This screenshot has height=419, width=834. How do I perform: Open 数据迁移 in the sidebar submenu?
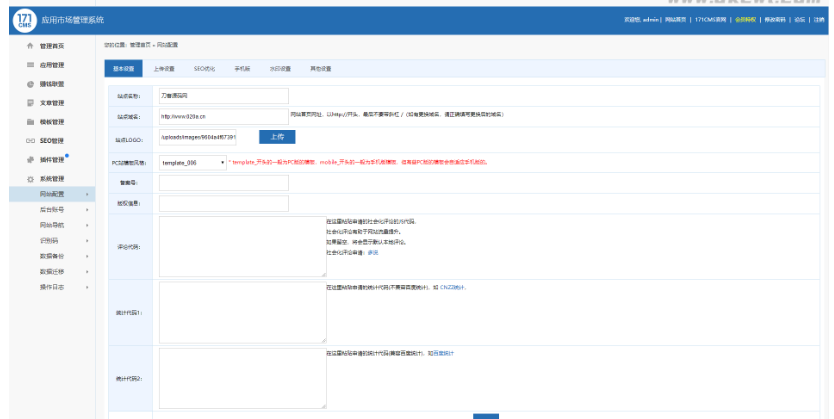point(52,271)
